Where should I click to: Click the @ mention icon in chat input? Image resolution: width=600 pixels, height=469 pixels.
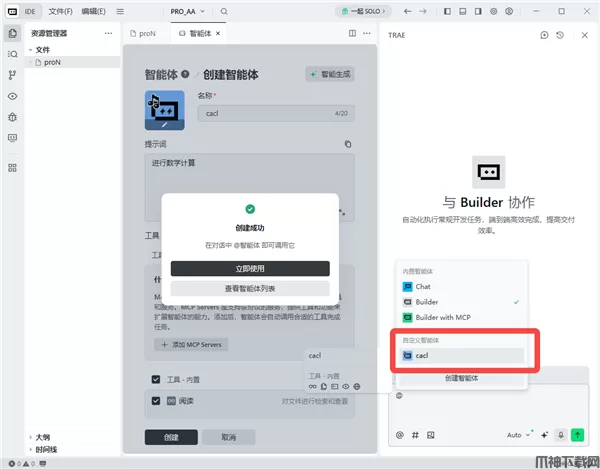[399, 435]
